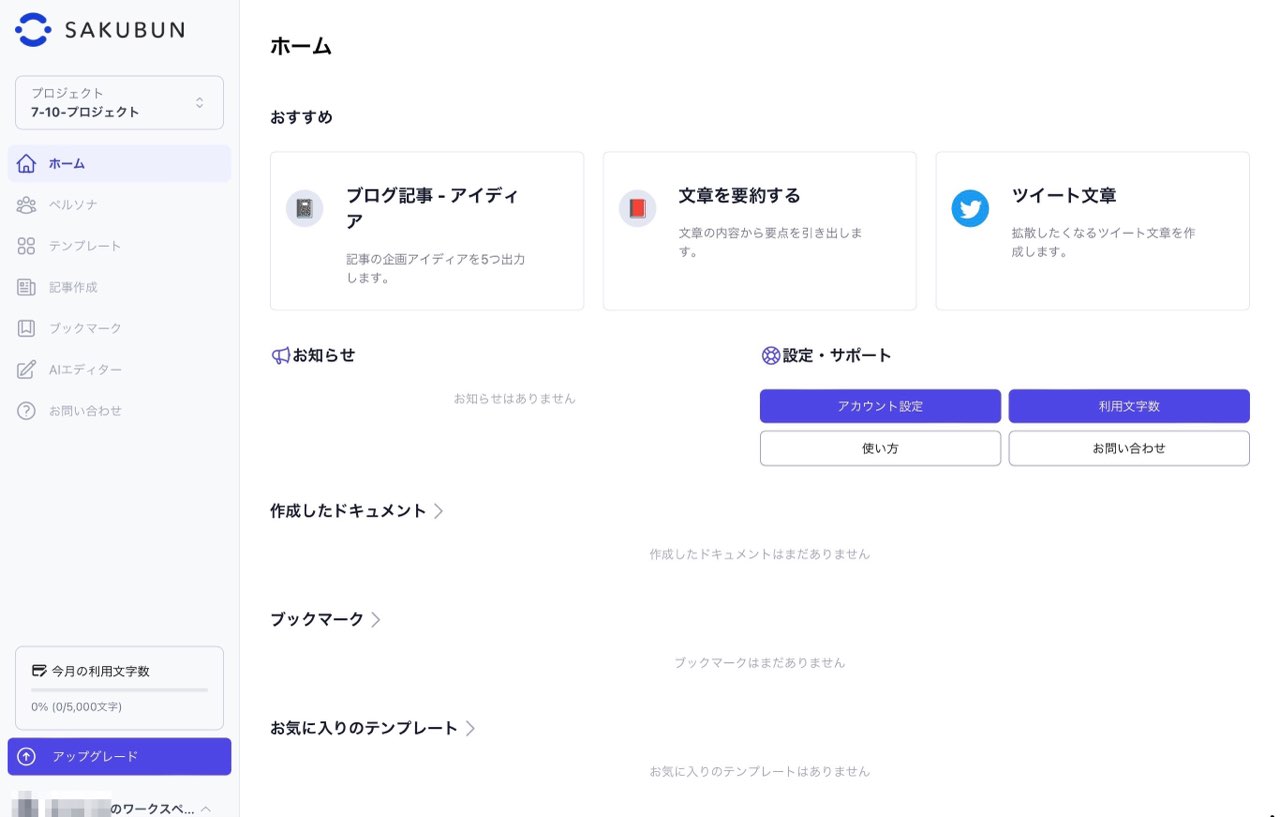Expand the workspace menu at sidebar bottom
Screen dimensions: 1280x817
tap(205, 808)
